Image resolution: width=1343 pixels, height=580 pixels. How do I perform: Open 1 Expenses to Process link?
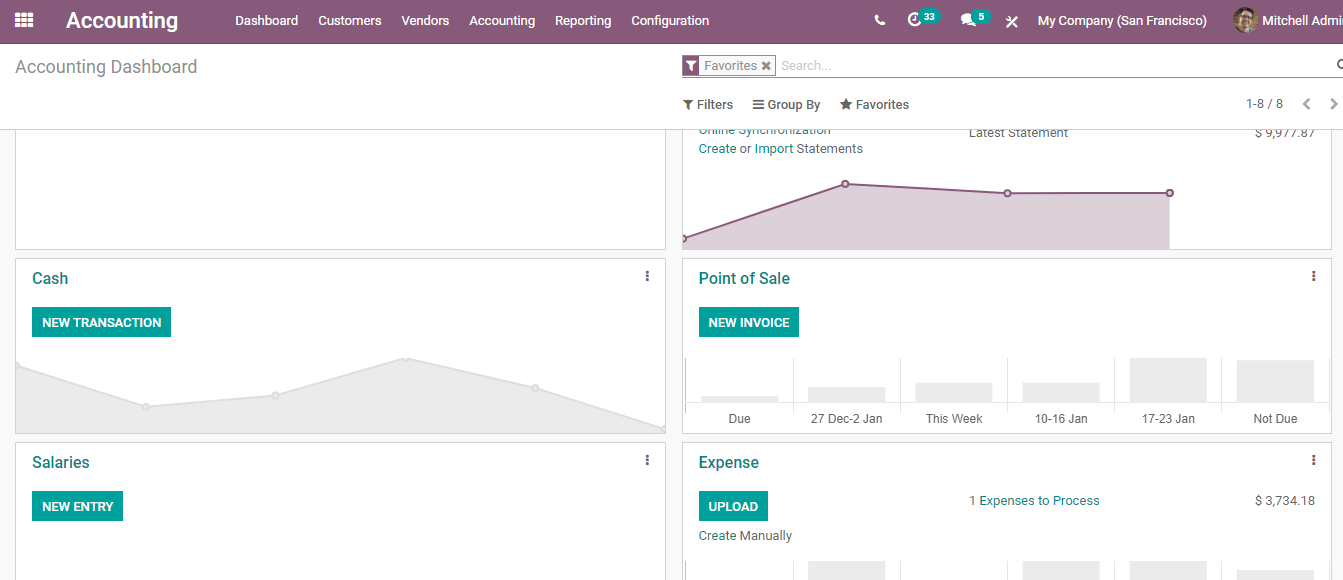(x=1034, y=501)
